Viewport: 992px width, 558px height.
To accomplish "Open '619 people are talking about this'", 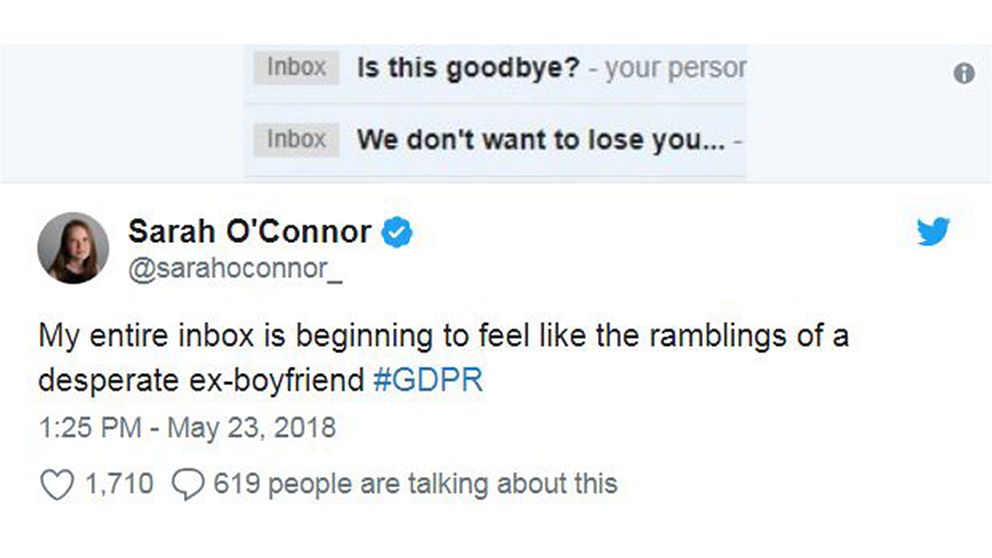I will coord(414,485).
